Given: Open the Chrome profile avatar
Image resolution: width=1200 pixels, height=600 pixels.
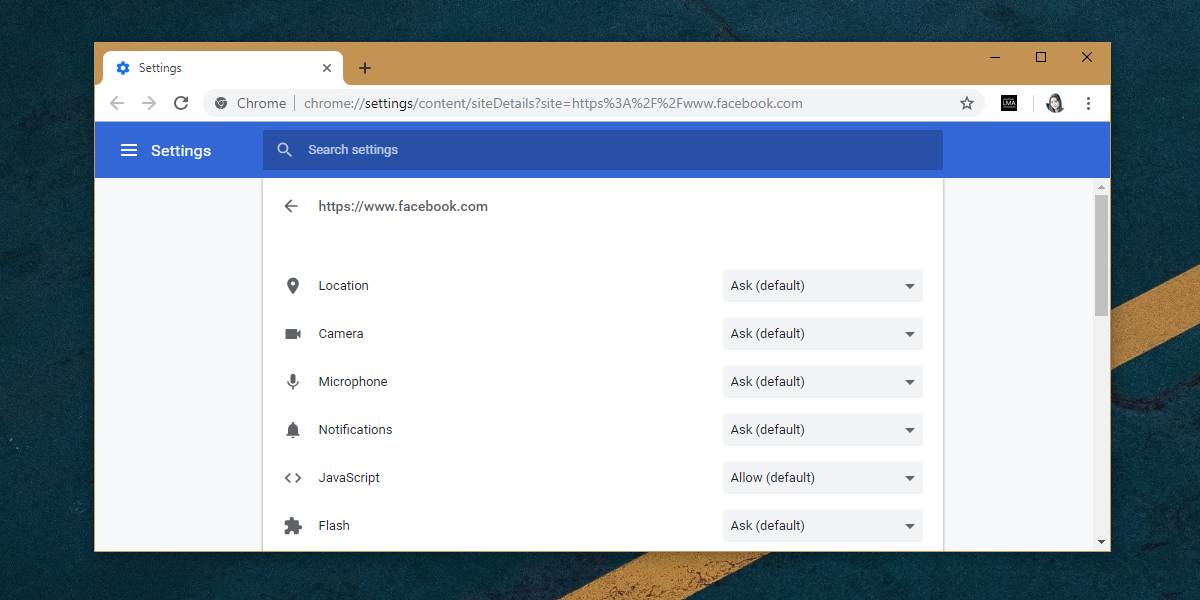Looking at the screenshot, I should [x=1055, y=103].
